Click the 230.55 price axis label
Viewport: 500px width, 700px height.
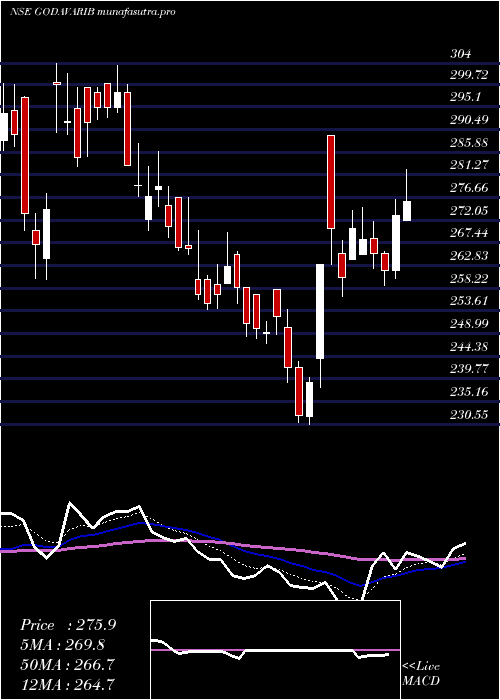469,415
